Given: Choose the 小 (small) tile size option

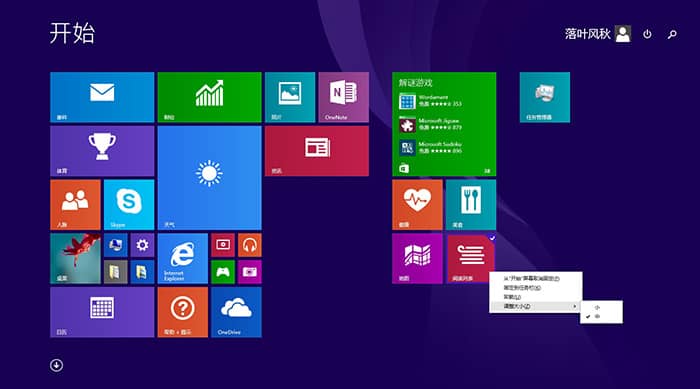Looking at the screenshot, I should 601,307.
